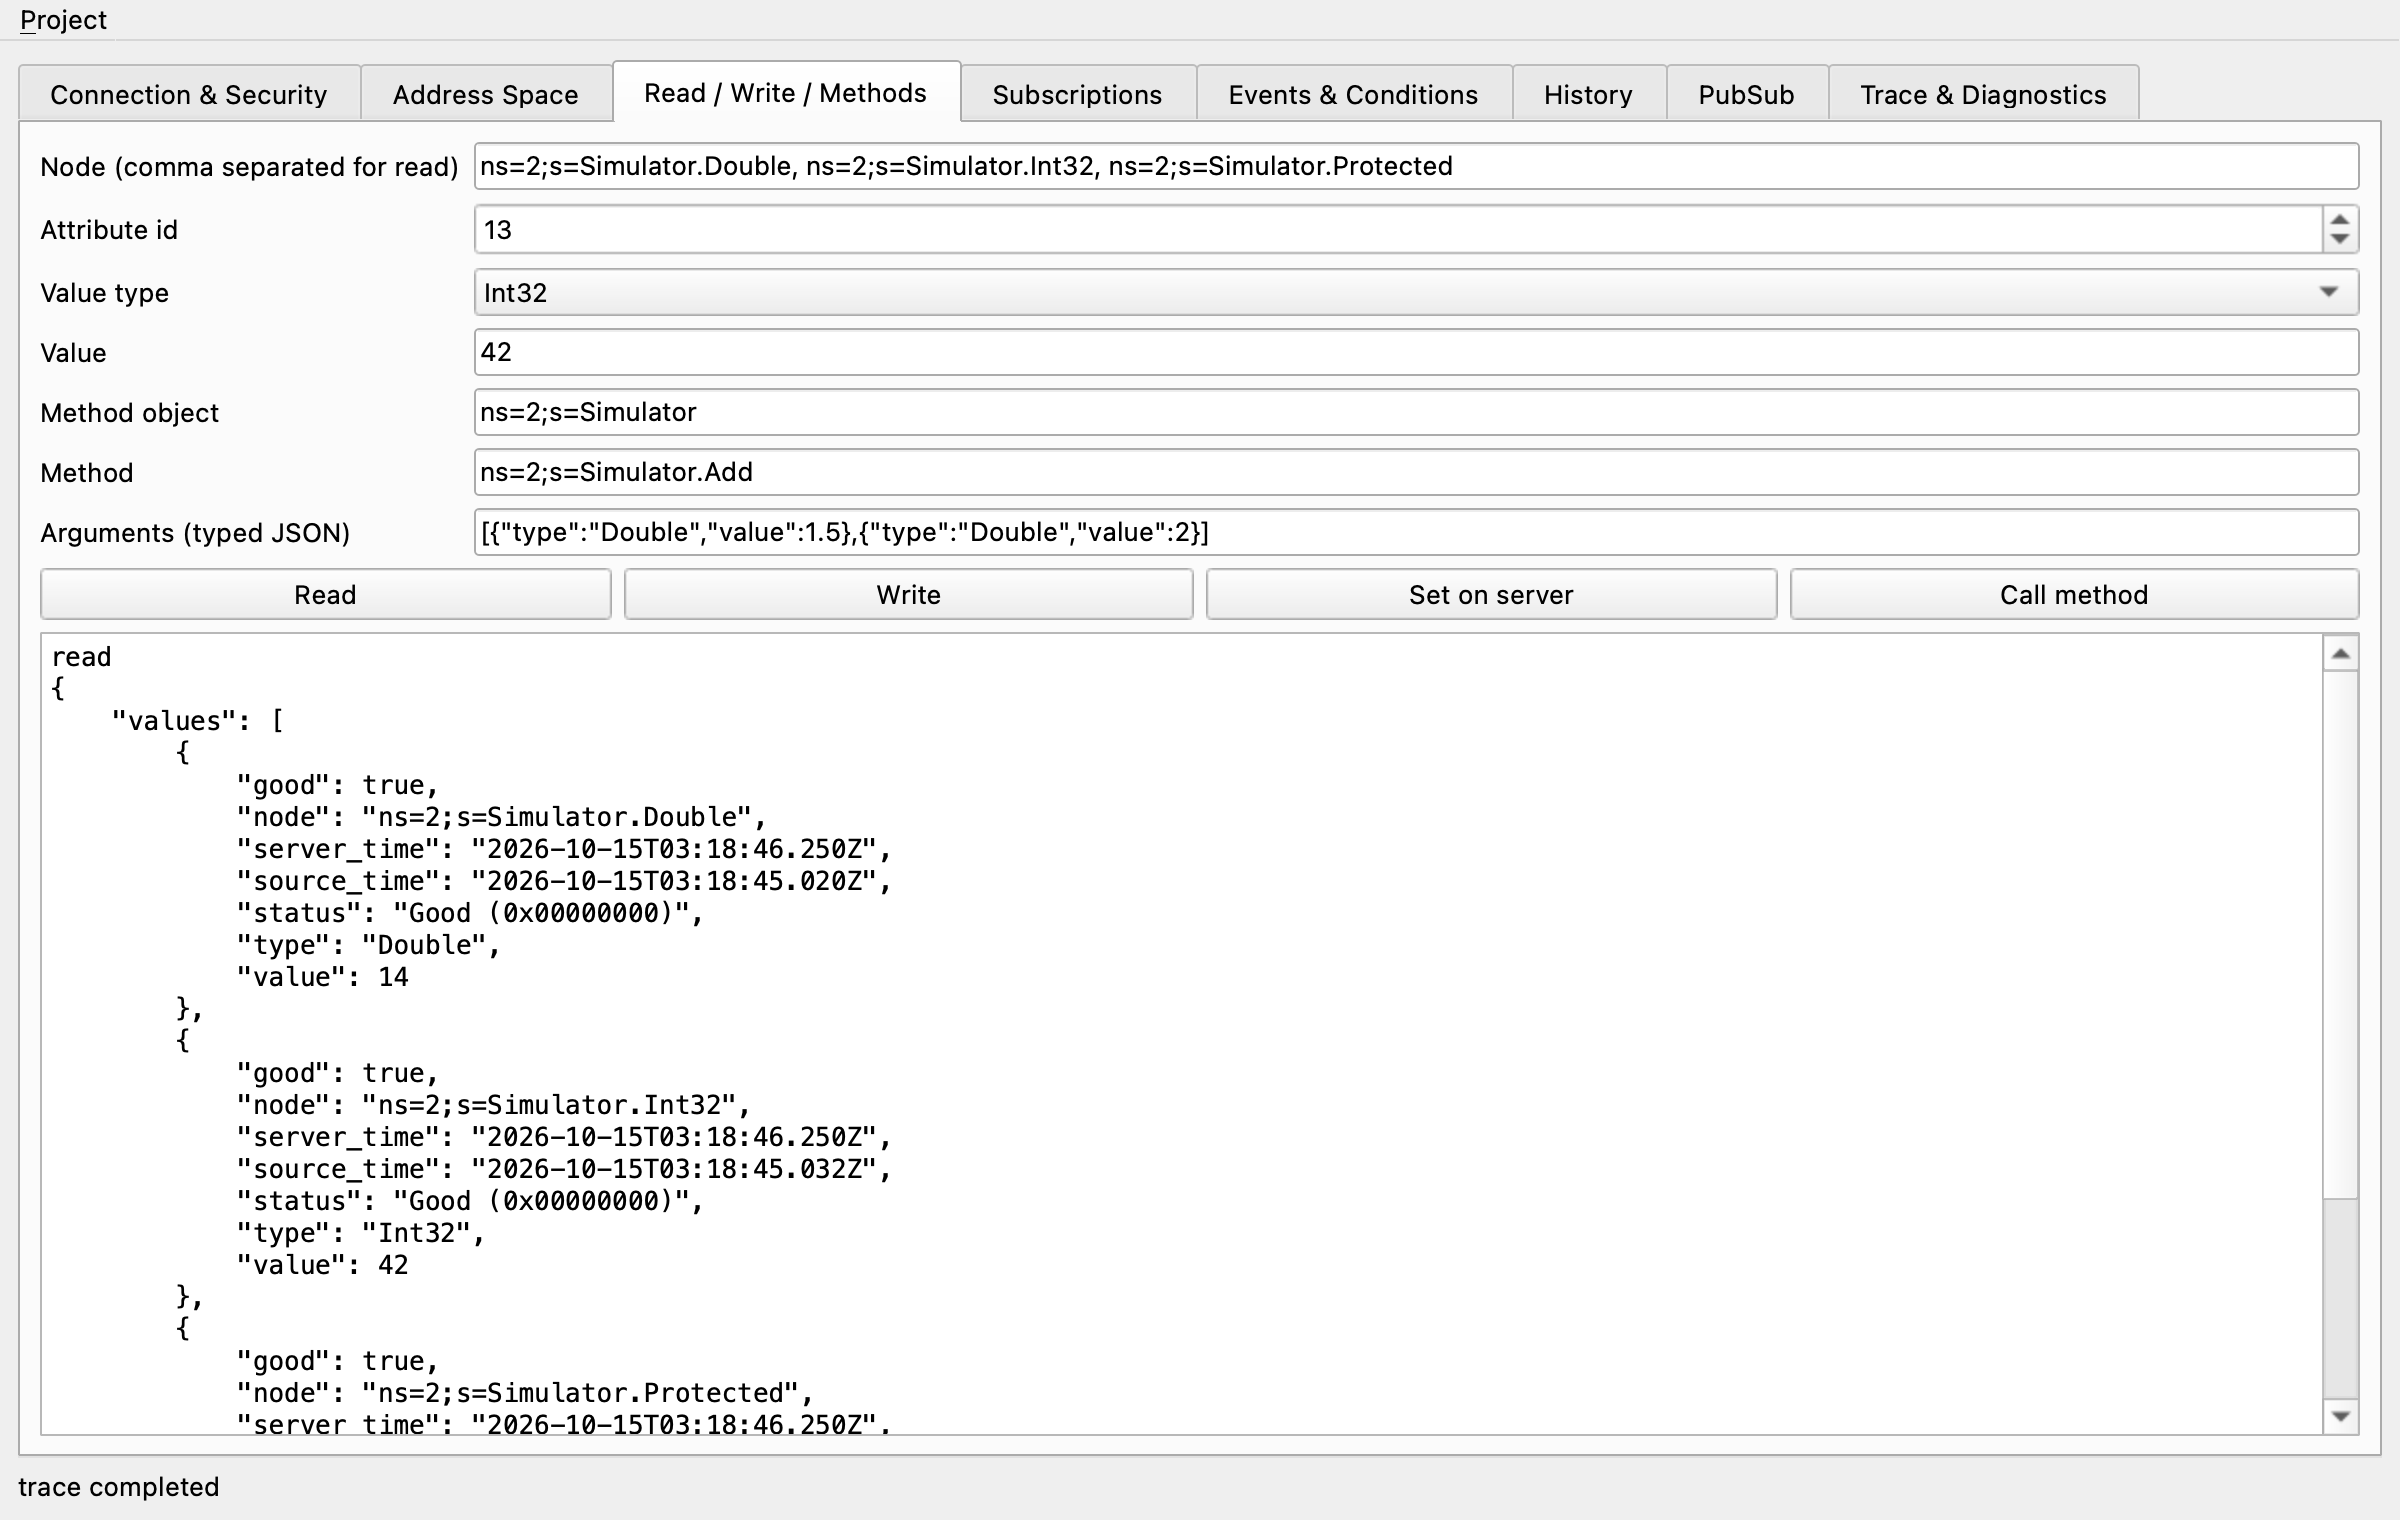Click the Attribute id field
Screen dimensions: 2400x1520
click(1397, 230)
